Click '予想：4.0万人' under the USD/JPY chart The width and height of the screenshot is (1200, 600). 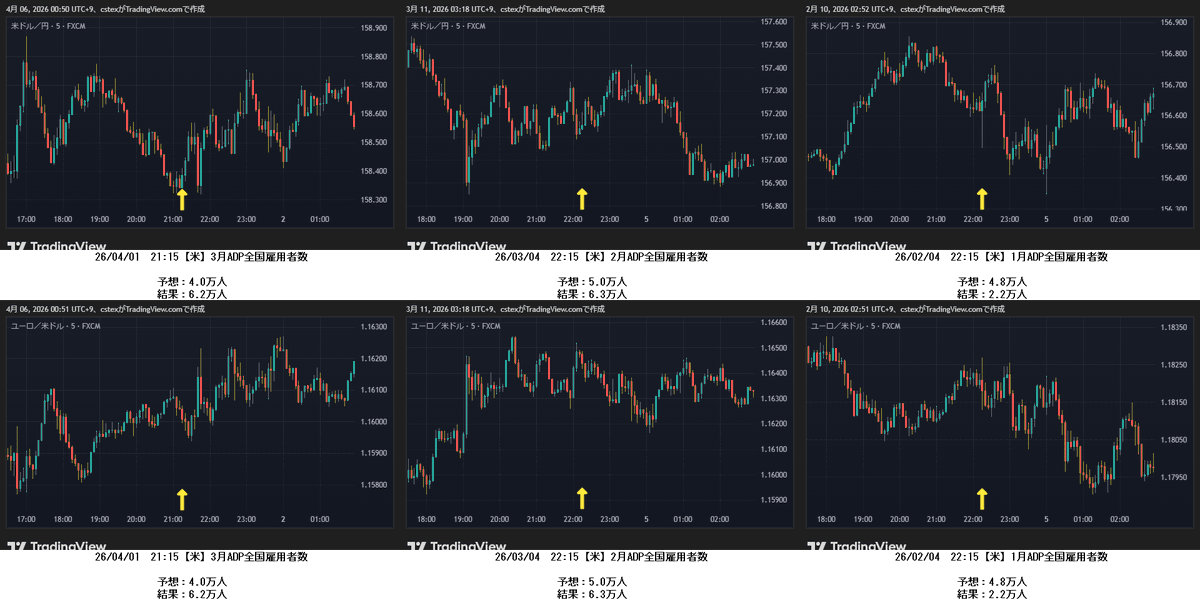click(x=192, y=282)
